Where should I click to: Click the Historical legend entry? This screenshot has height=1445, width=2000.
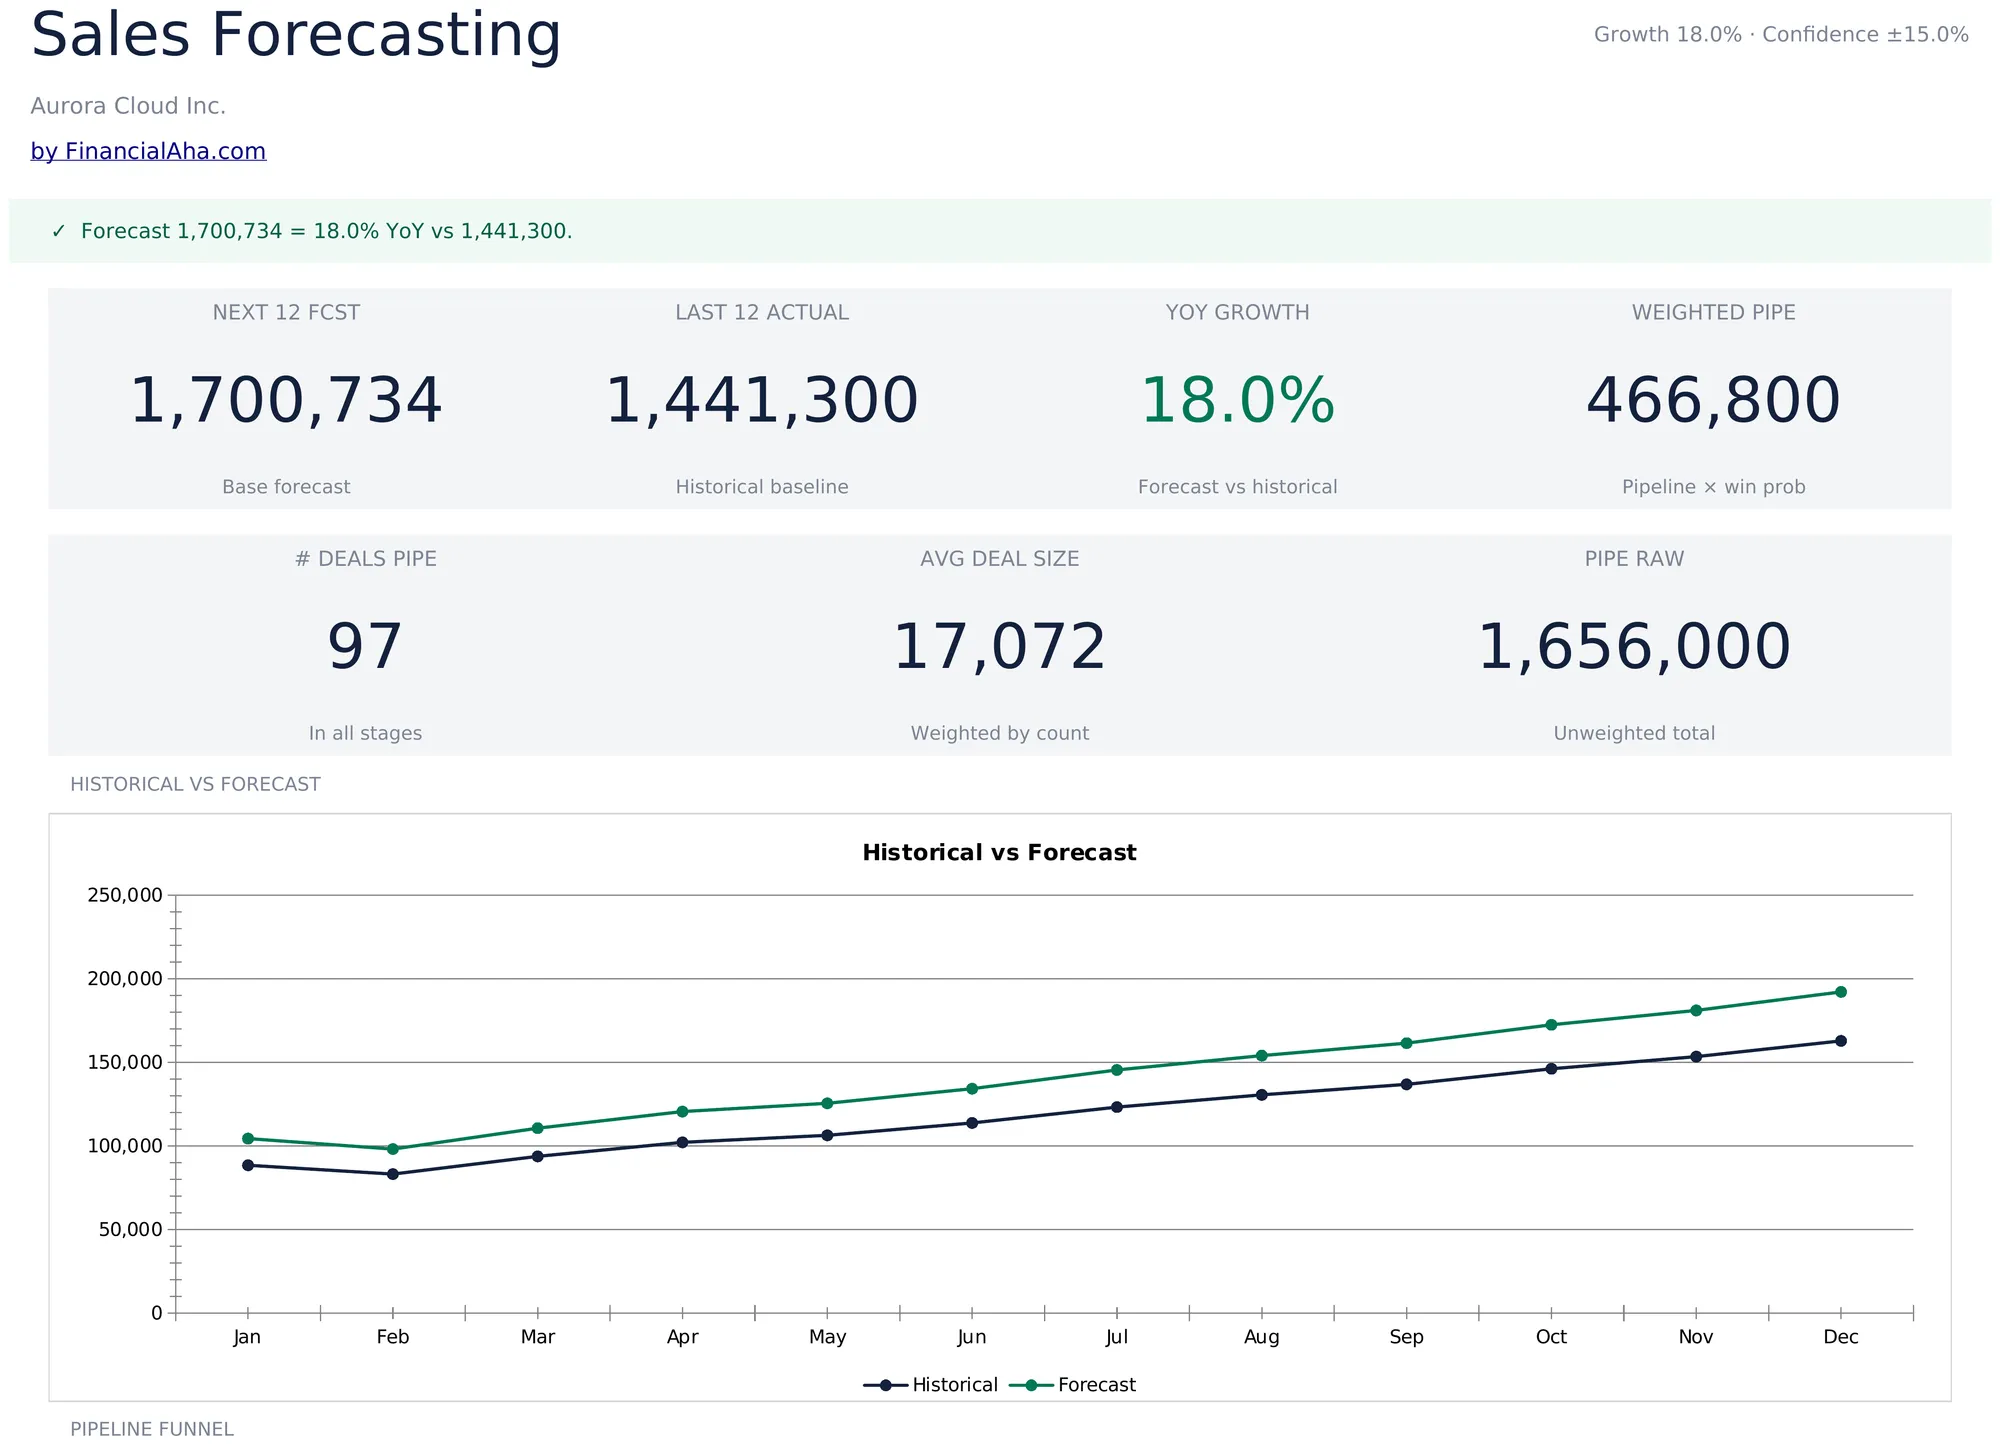[x=931, y=1385]
